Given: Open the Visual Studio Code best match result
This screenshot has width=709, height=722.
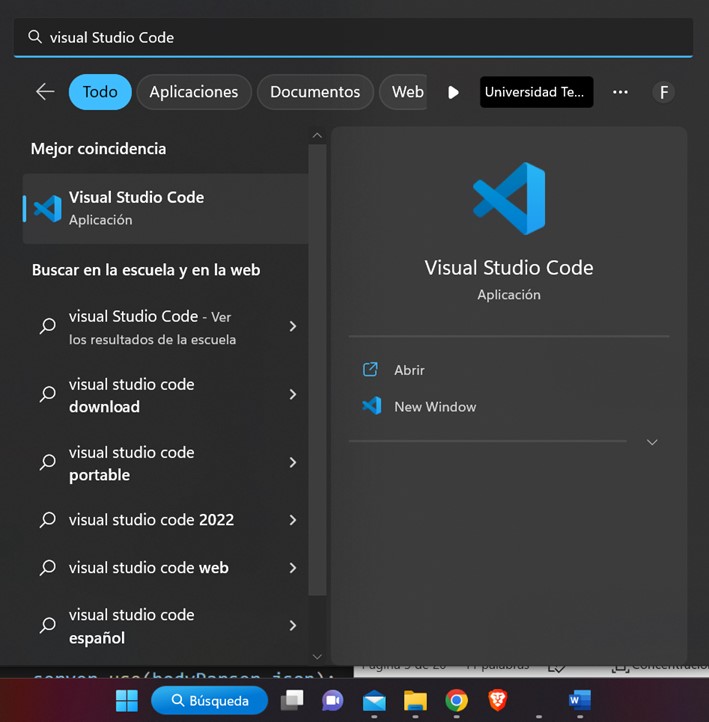Looking at the screenshot, I should coord(166,209).
